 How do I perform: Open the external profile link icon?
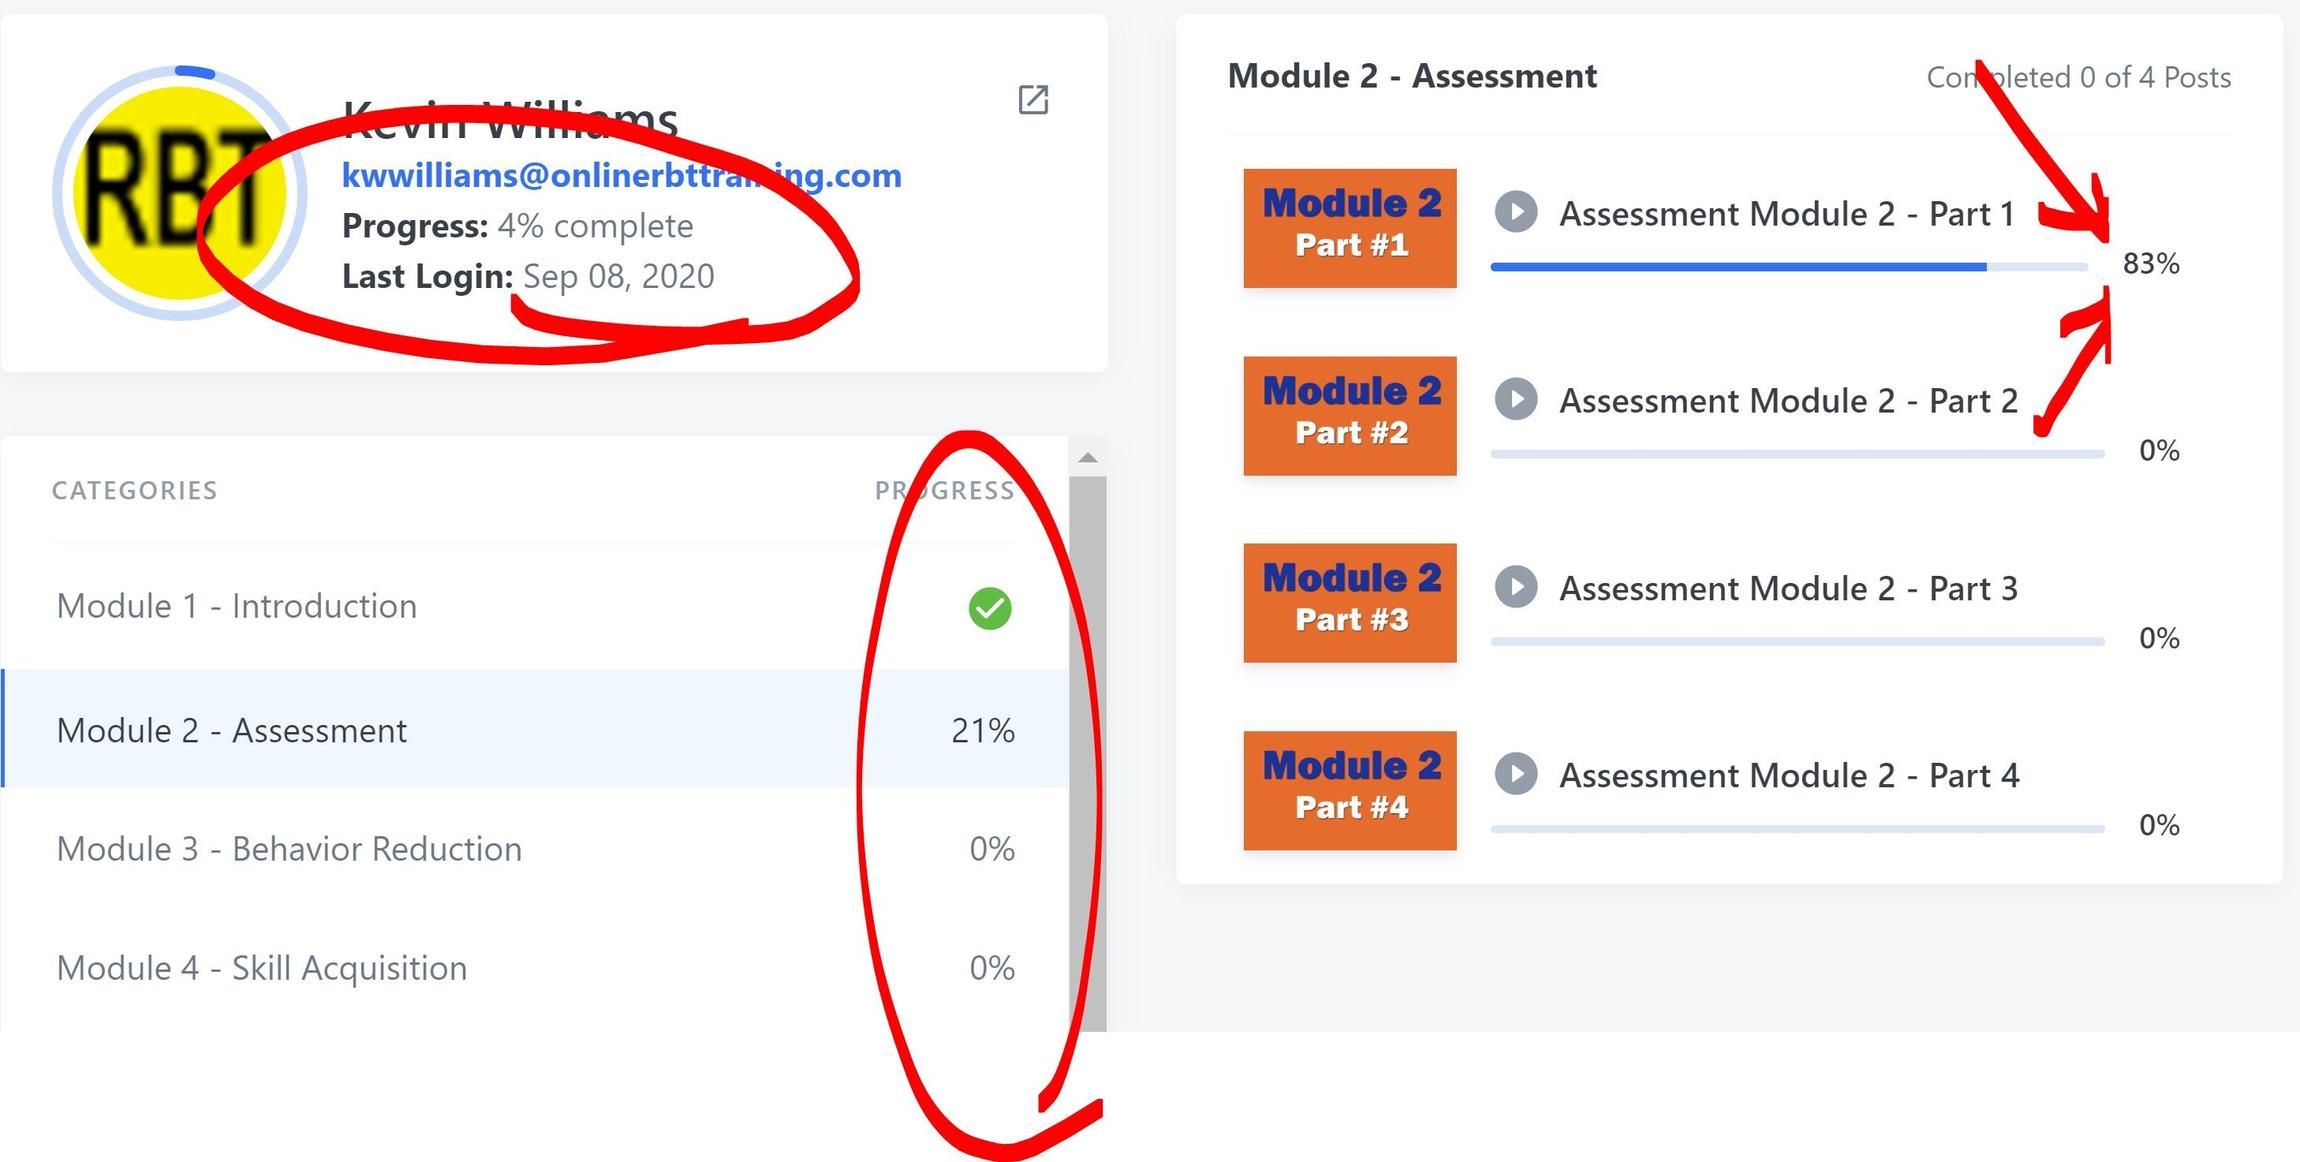pos(1033,99)
